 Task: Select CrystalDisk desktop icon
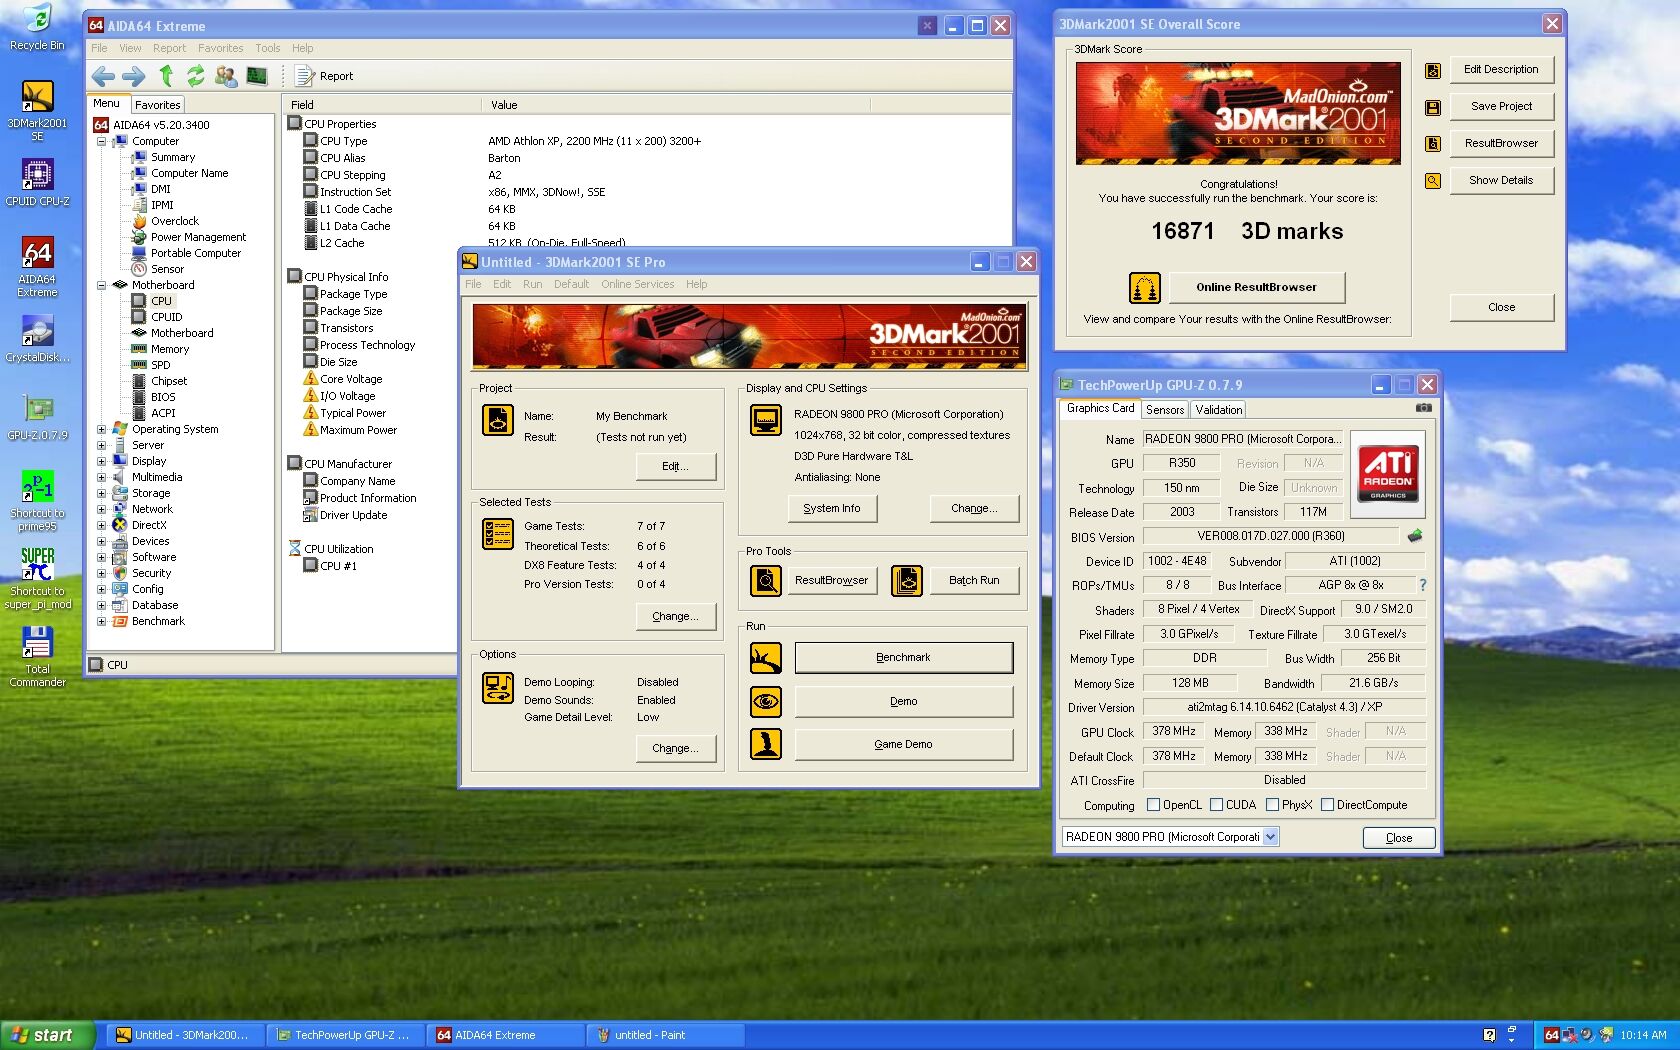[x=37, y=338]
